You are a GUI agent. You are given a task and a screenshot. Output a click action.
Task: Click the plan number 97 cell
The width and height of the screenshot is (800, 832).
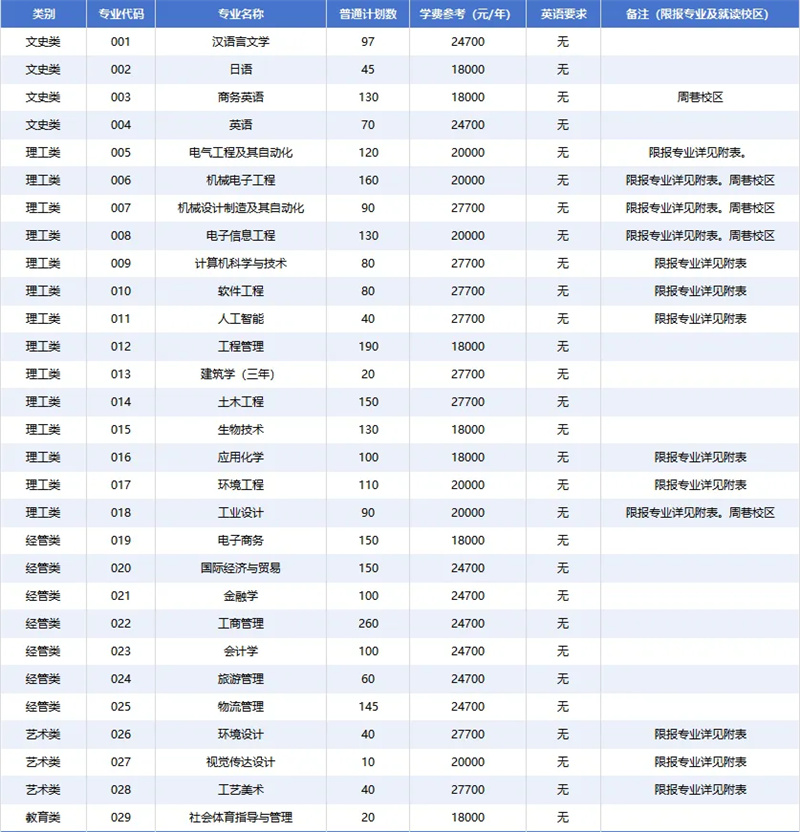[368, 41]
